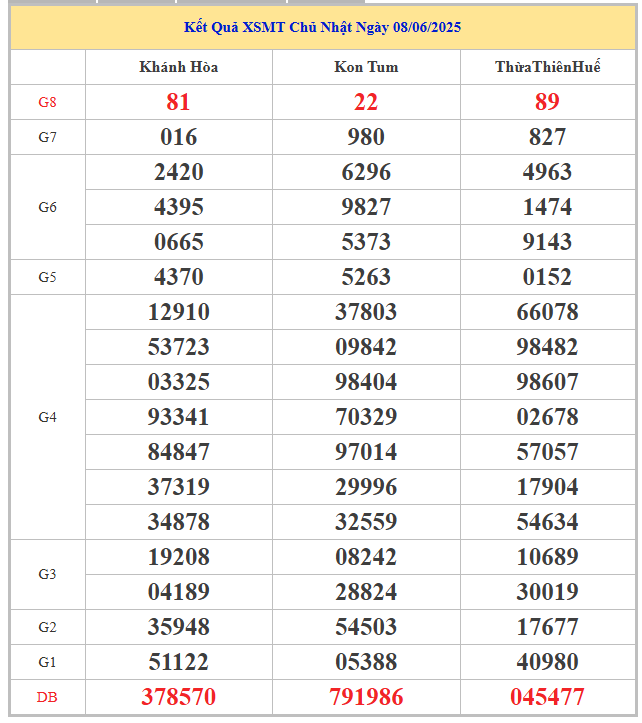Click the G5 prize row label

(x=48, y=277)
